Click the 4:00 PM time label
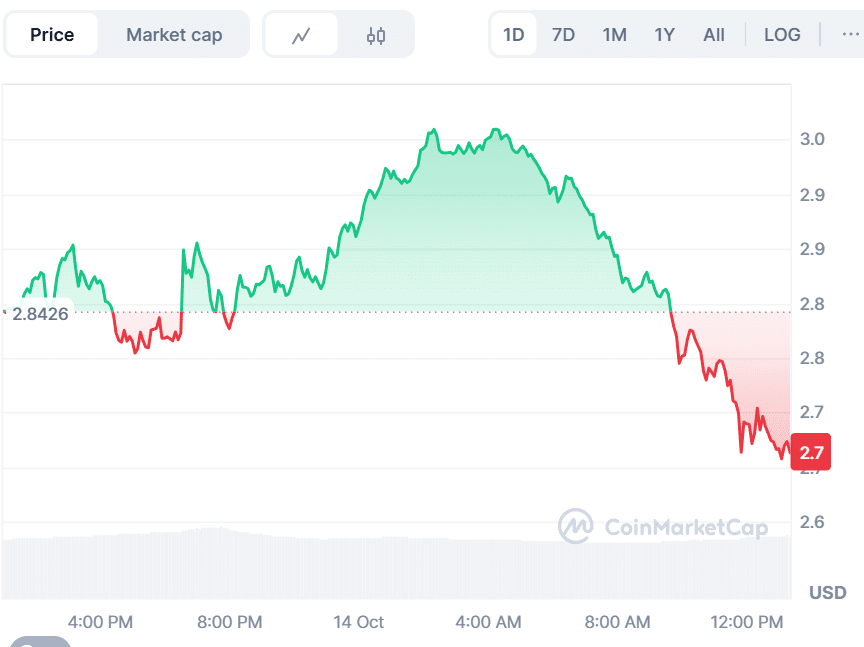 tap(100, 622)
